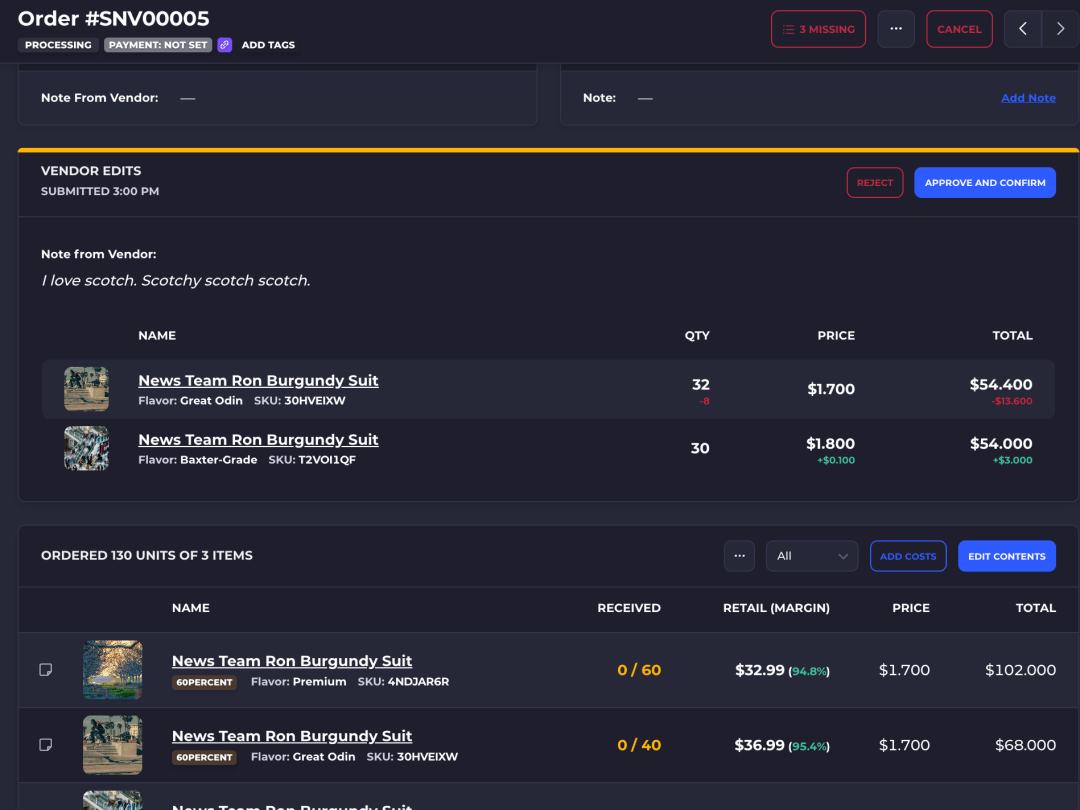Click Add Tags in the order header
The width and height of the screenshot is (1080, 810).
tap(268, 45)
